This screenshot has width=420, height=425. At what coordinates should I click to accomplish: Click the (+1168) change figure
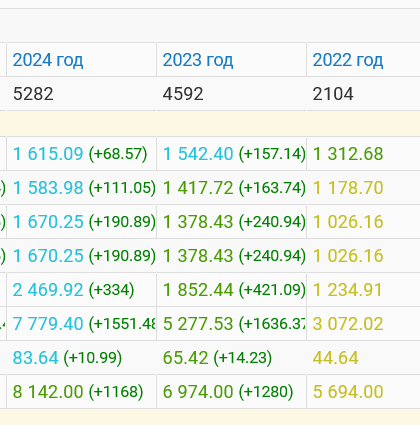pos(116,392)
